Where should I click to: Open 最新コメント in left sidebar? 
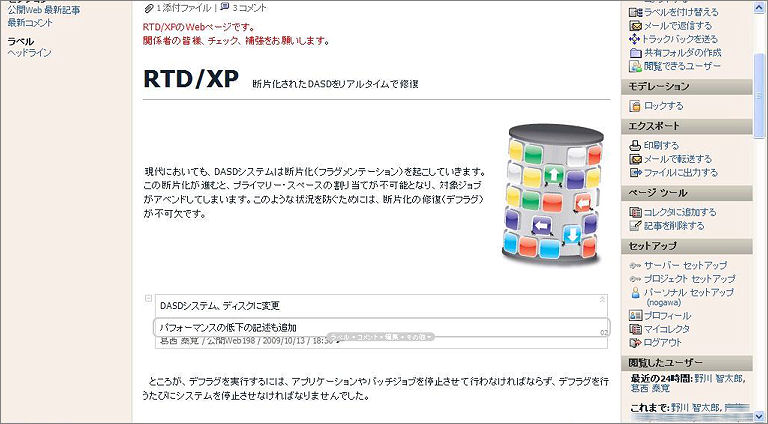click(30, 23)
